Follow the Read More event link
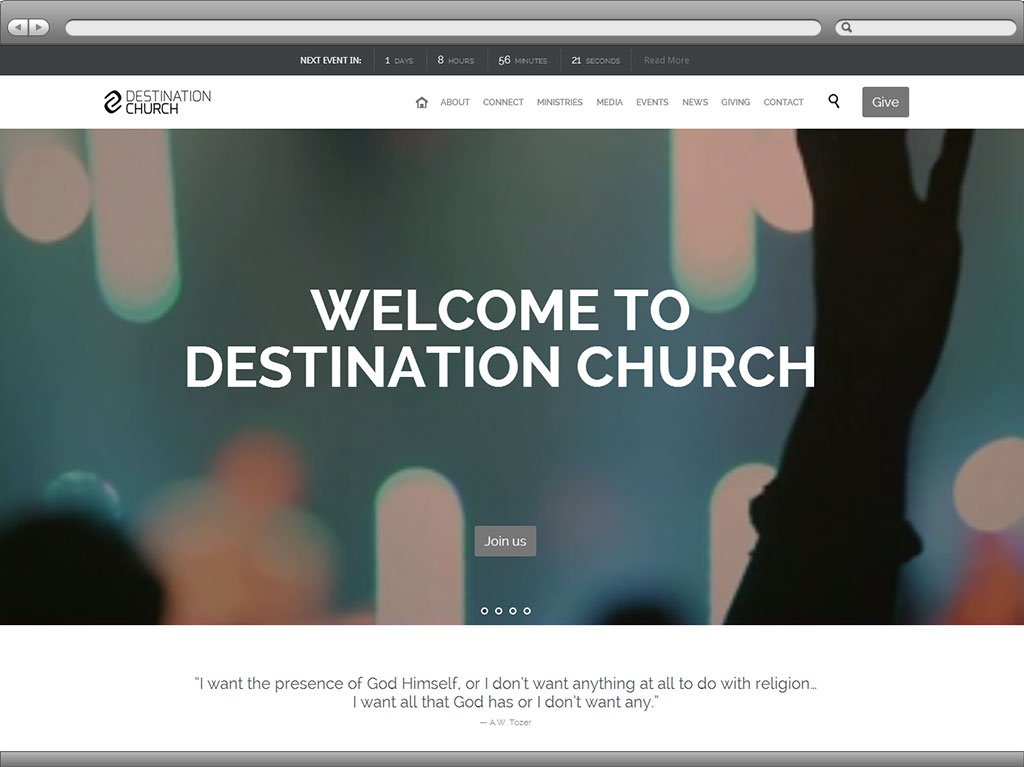 pyautogui.click(x=666, y=60)
